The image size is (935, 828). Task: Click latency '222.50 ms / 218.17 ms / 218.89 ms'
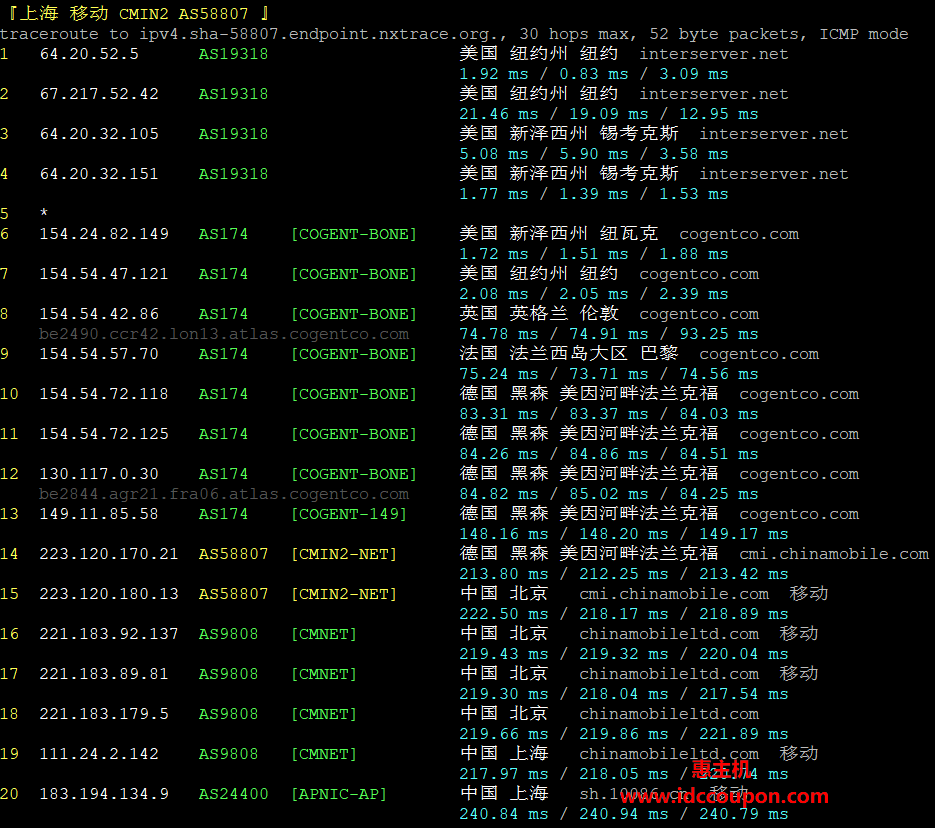(x=624, y=613)
